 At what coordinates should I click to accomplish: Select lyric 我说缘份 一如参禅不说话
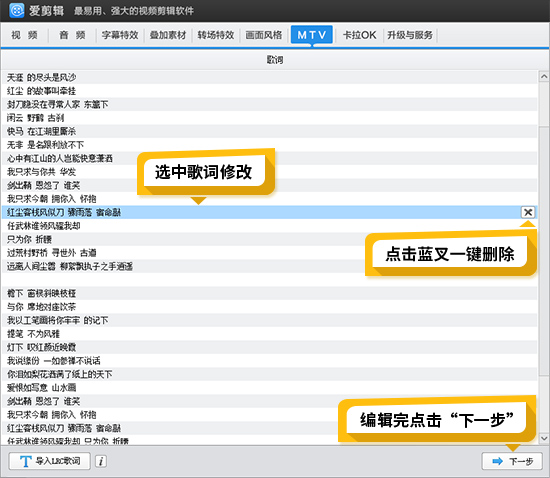[x=269, y=361]
